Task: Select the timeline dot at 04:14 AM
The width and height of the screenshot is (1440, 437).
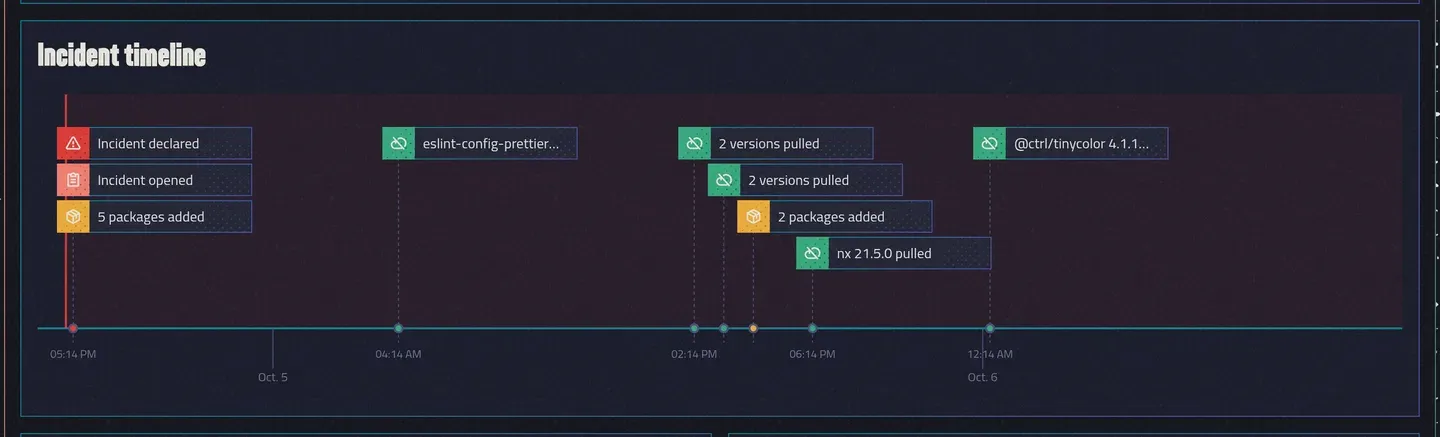Action: click(398, 328)
